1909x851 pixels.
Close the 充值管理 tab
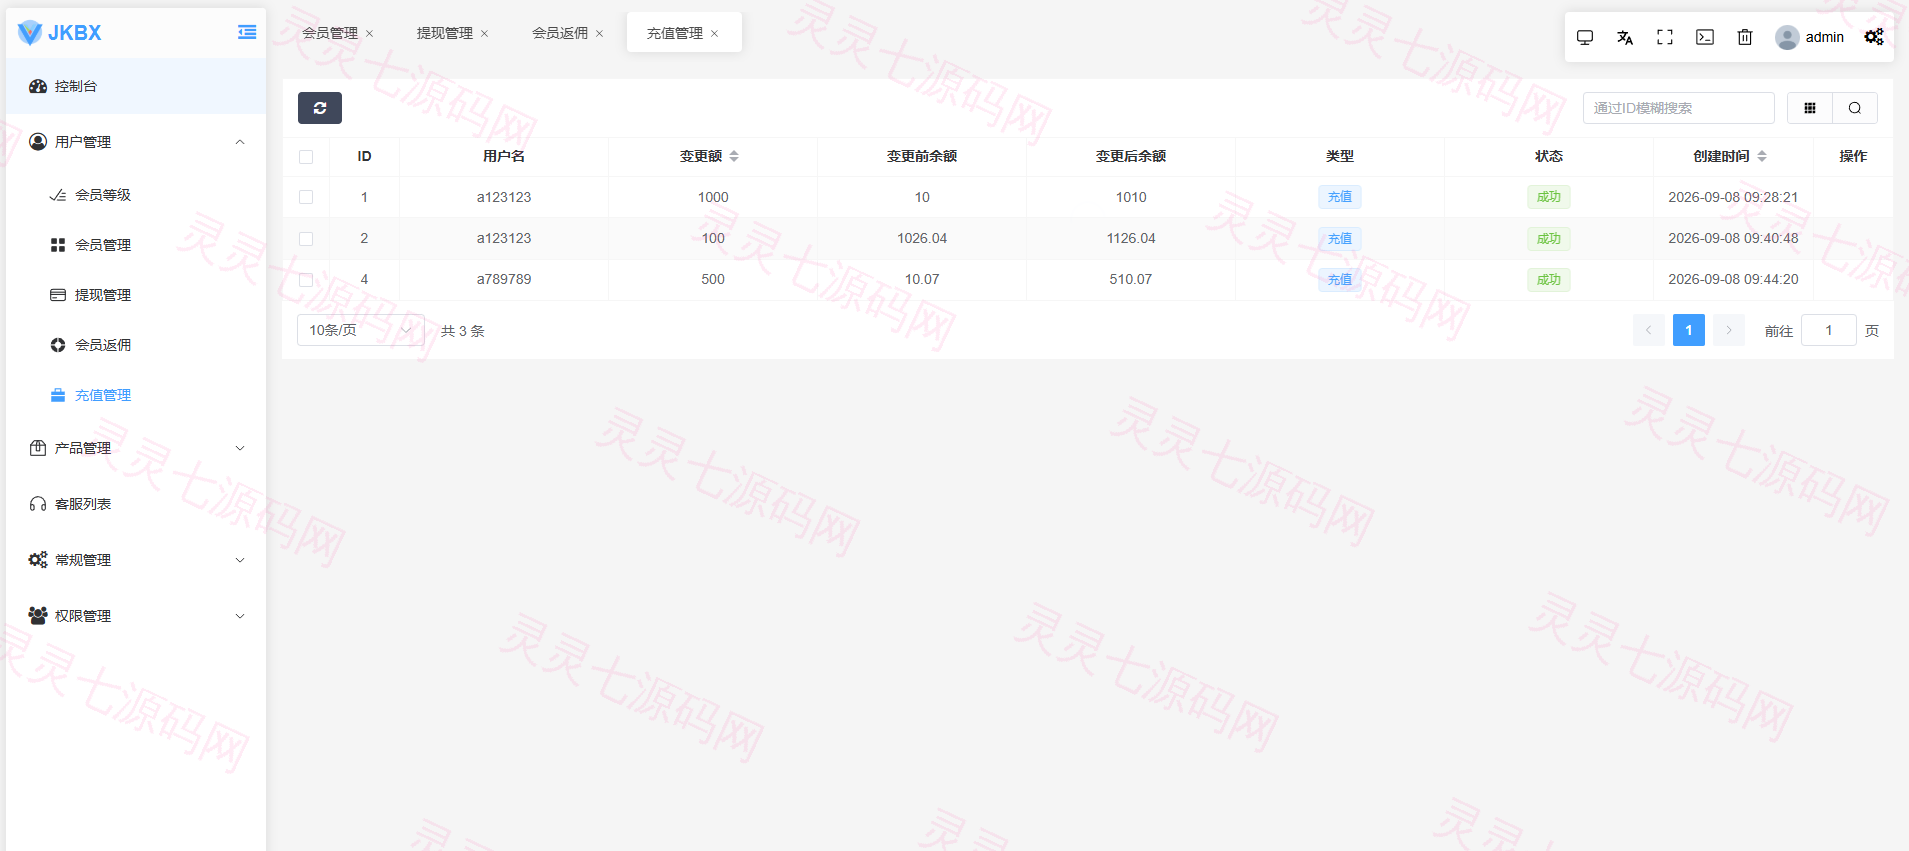tap(715, 34)
